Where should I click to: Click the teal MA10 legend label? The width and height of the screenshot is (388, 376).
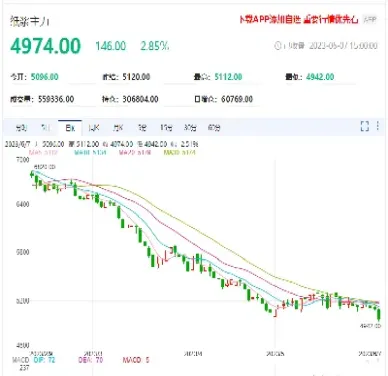90,153
